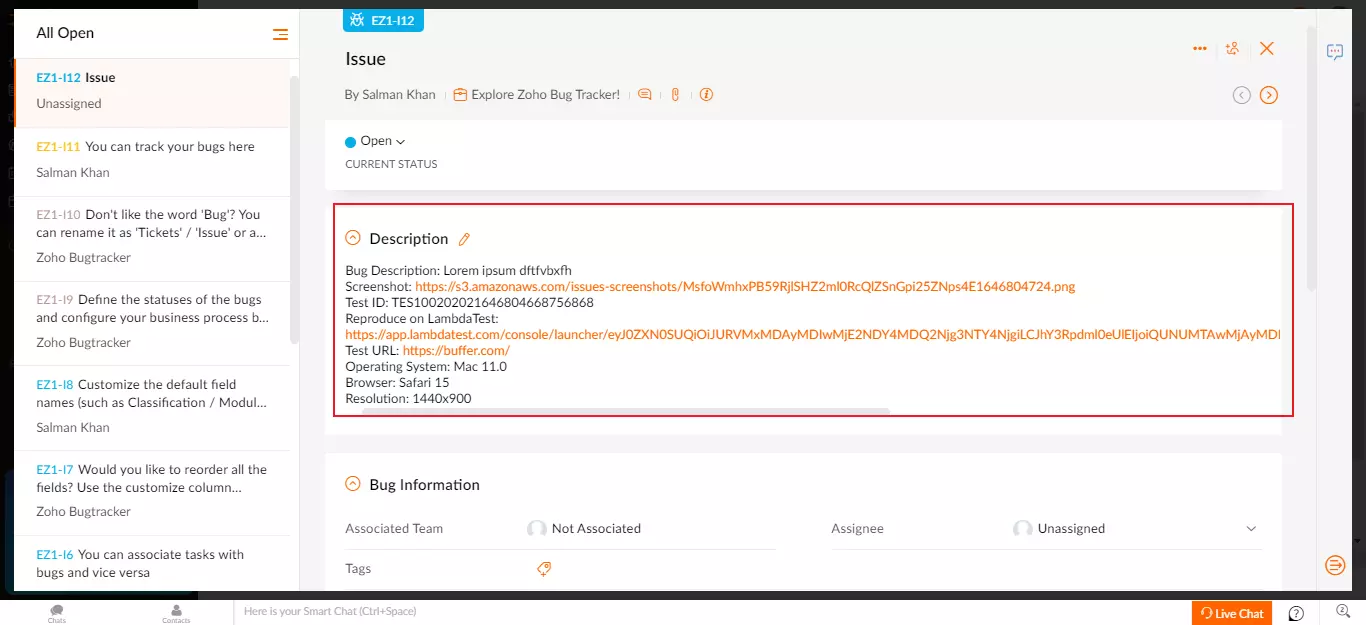Click the add follower icon
This screenshot has height=625, width=1366.
(x=1232, y=48)
